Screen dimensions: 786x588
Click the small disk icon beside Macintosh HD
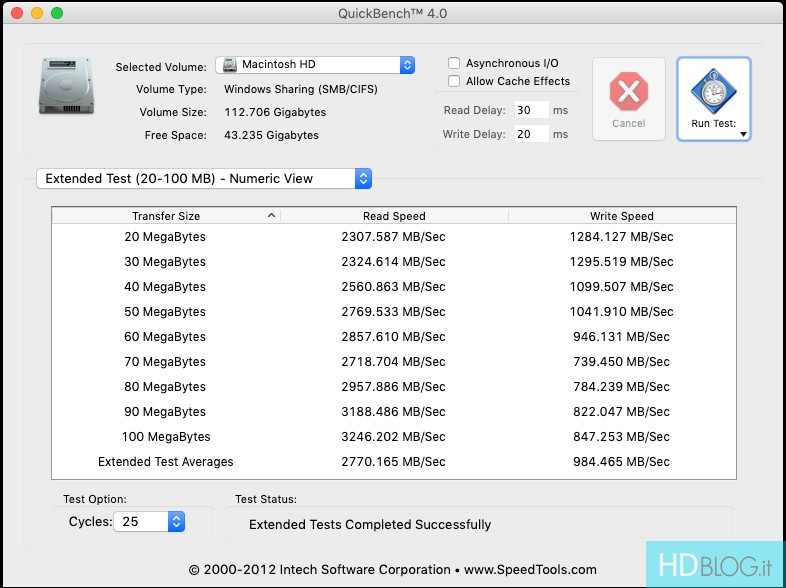(x=230, y=65)
